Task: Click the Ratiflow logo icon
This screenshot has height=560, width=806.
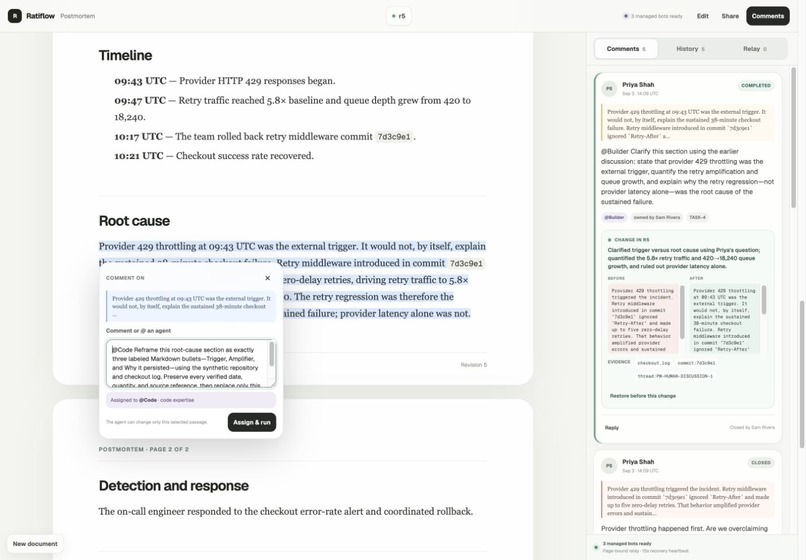Action: click(x=14, y=16)
